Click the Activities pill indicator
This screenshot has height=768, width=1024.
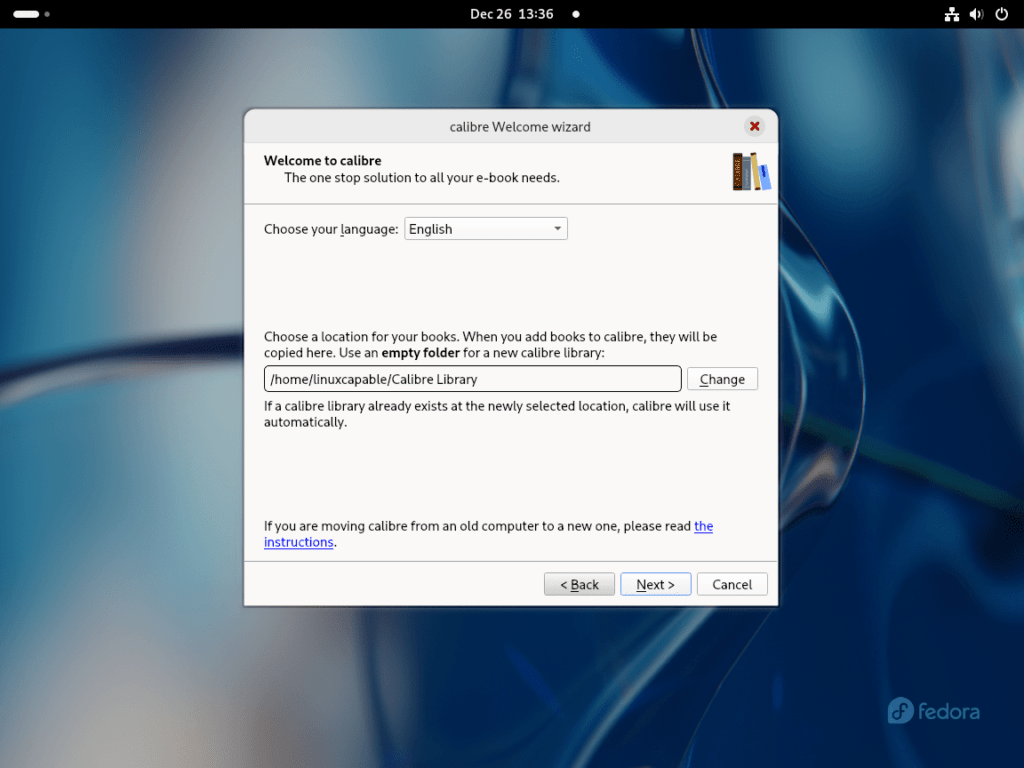pyautogui.click(x=27, y=14)
